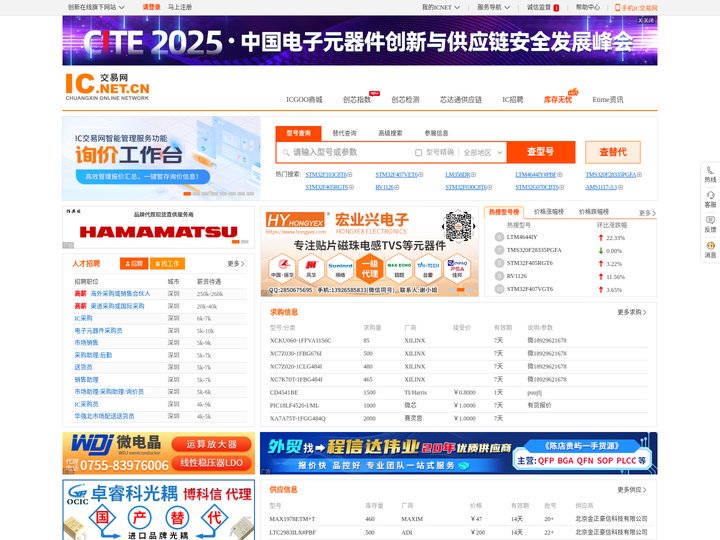
Task: Expand the 创新在线旗下网站 dropdown
Action: (96, 7)
